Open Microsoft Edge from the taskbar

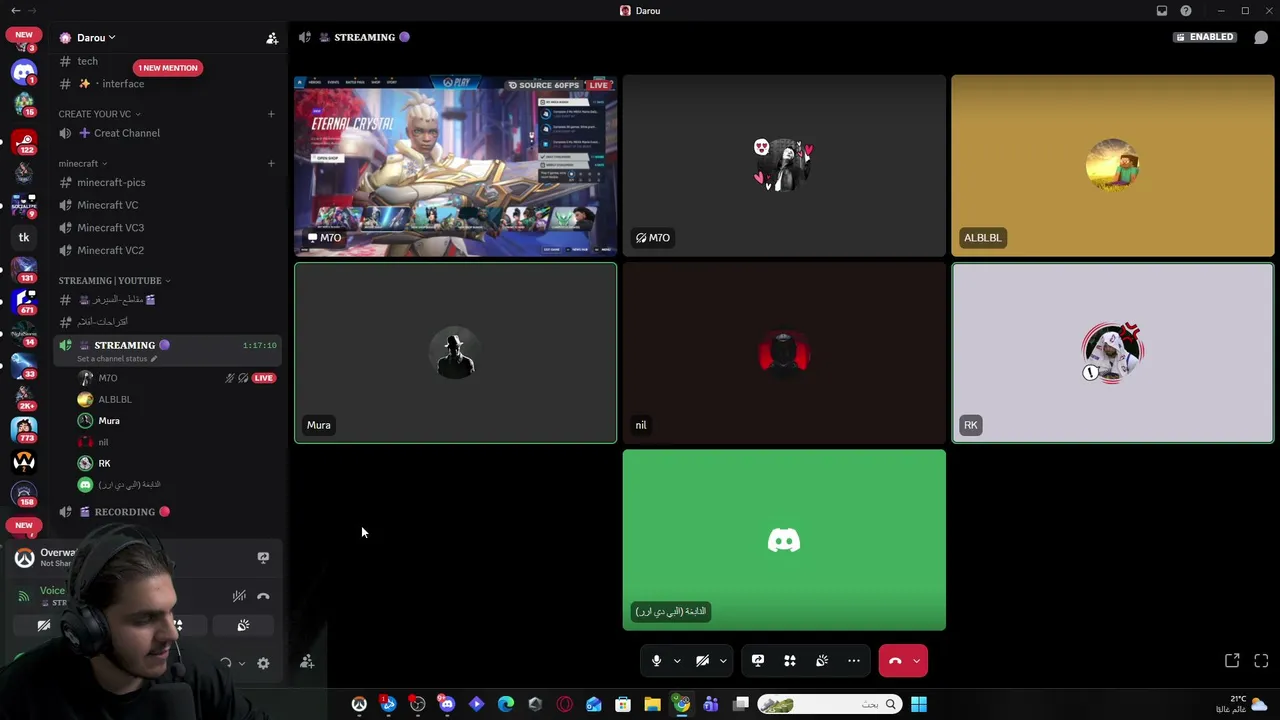[506, 705]
